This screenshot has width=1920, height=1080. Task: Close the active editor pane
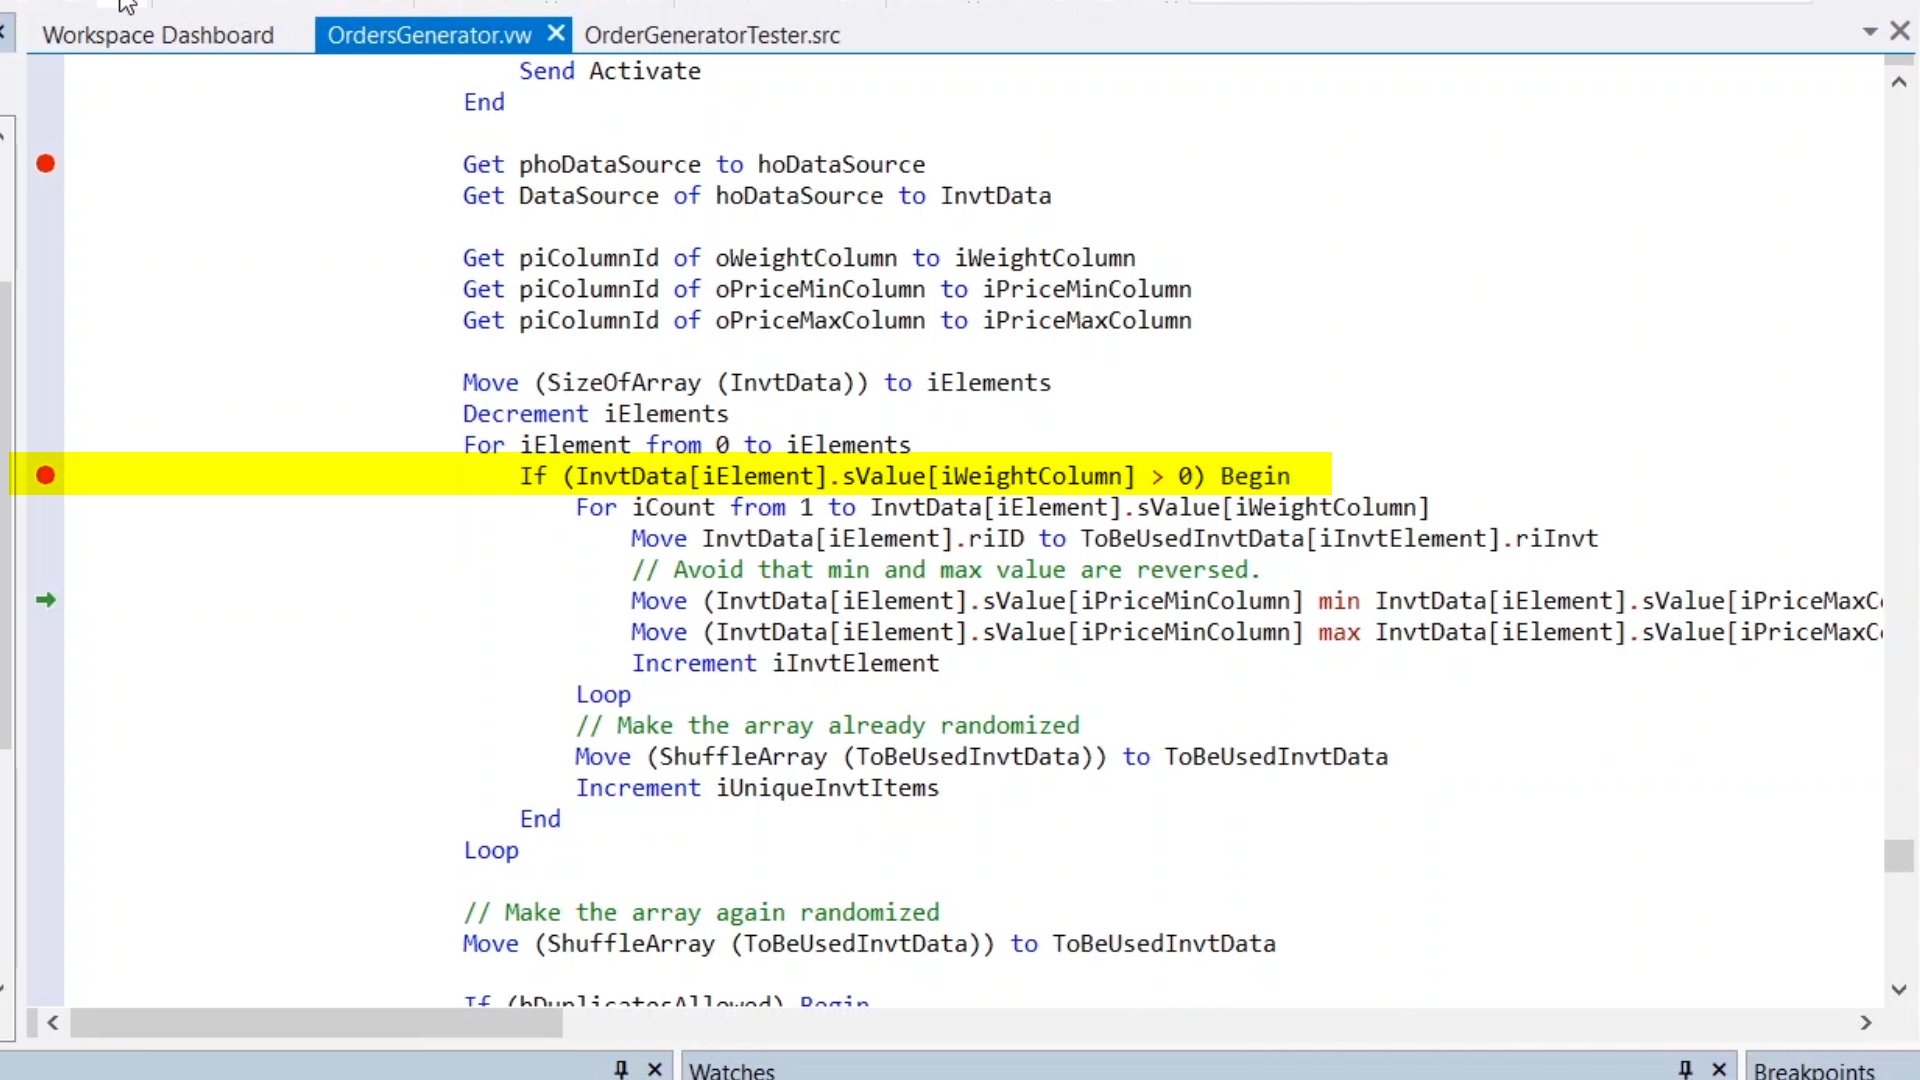pos(1900,32)
